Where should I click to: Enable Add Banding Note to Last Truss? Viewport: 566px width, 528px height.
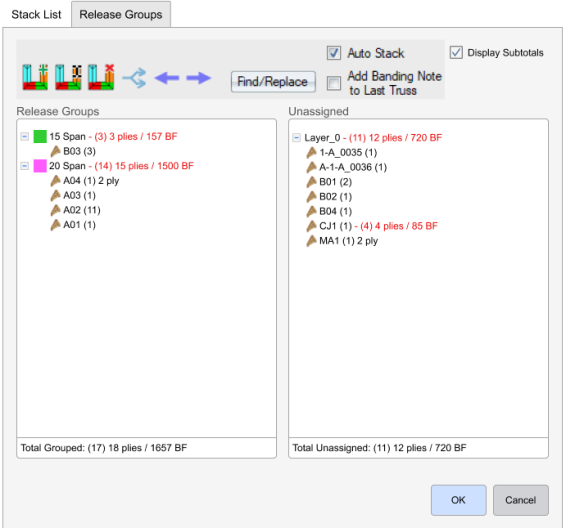tap(334, 83)
